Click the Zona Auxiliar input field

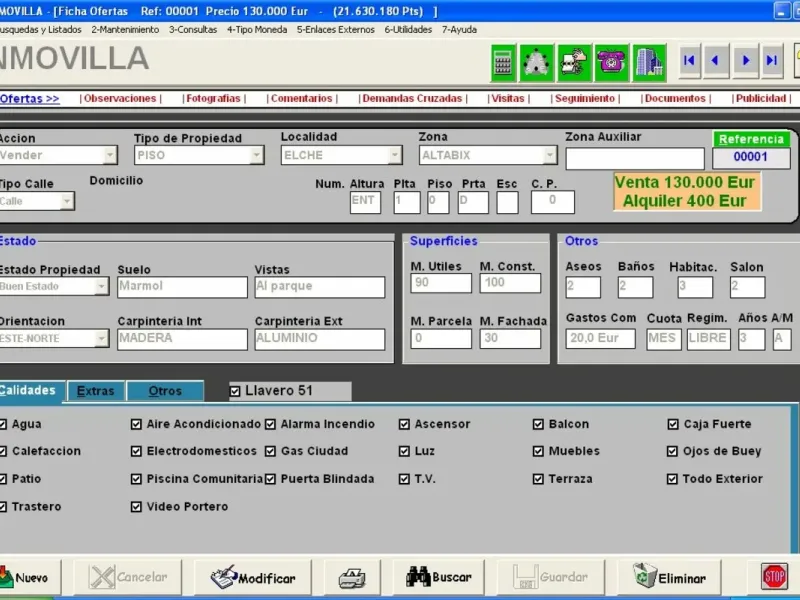[635, 159]
